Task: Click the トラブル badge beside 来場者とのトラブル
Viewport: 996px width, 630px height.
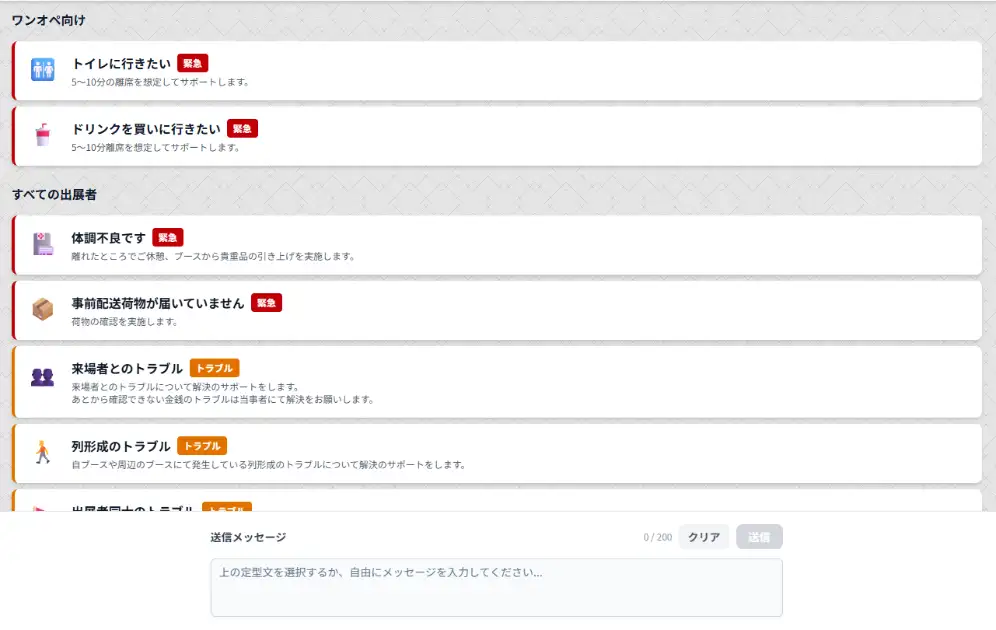Action: click(x=214, y=368)
